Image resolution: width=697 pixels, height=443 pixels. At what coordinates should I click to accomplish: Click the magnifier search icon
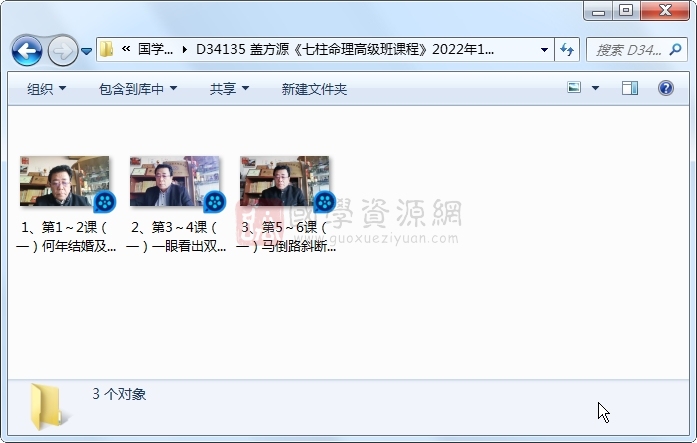click(675, 49)
